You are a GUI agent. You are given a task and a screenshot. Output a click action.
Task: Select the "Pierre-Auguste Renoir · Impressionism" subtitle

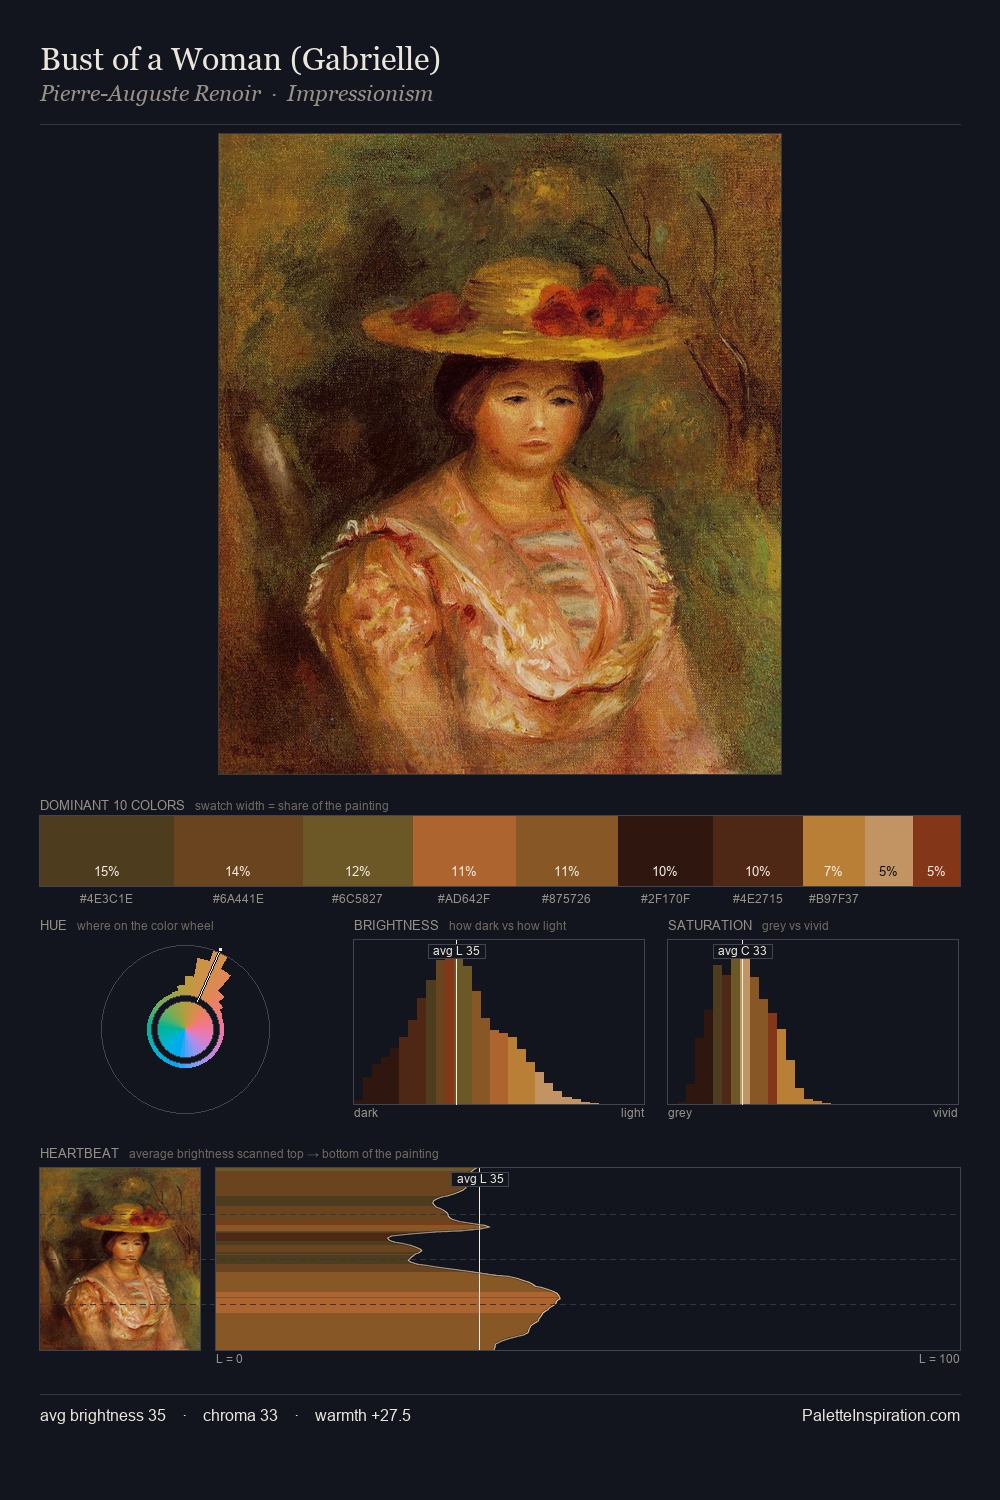236,94
